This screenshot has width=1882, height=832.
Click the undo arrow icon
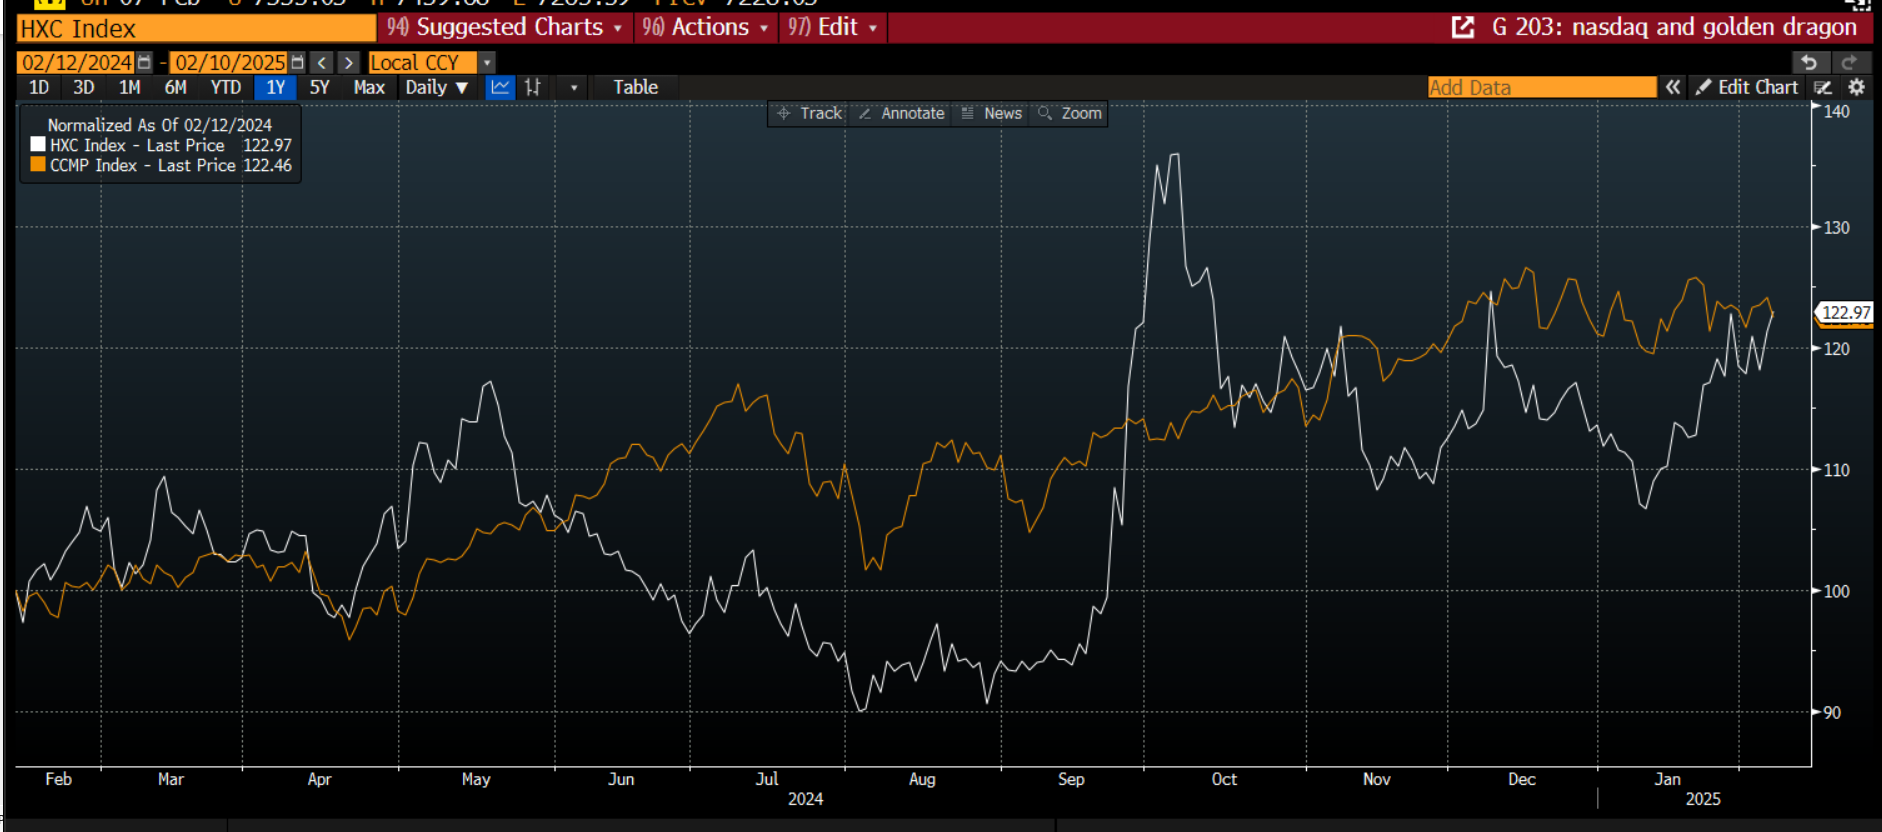(x=1809, y=63)
